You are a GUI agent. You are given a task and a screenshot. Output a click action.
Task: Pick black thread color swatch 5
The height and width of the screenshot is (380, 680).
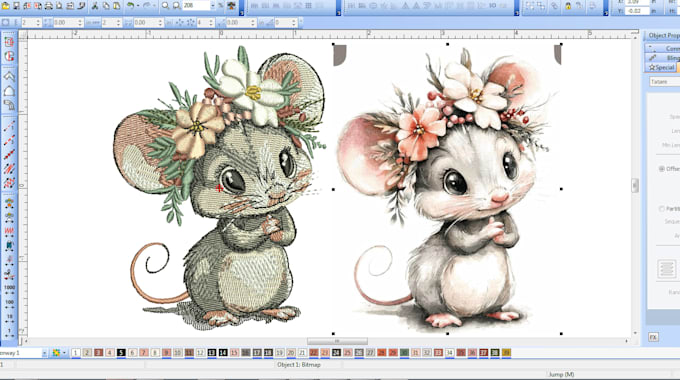point(121,353)
